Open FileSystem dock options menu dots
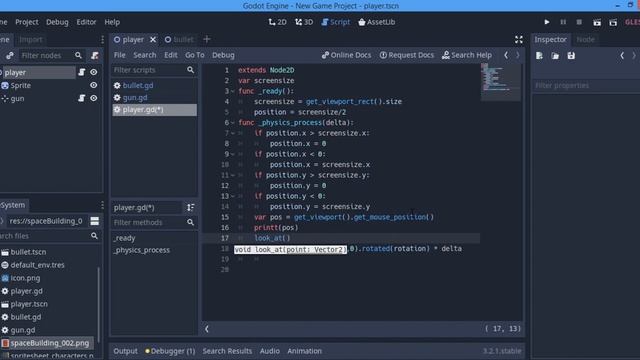Viewport: 640px width, 360px height. click(102, 205)
